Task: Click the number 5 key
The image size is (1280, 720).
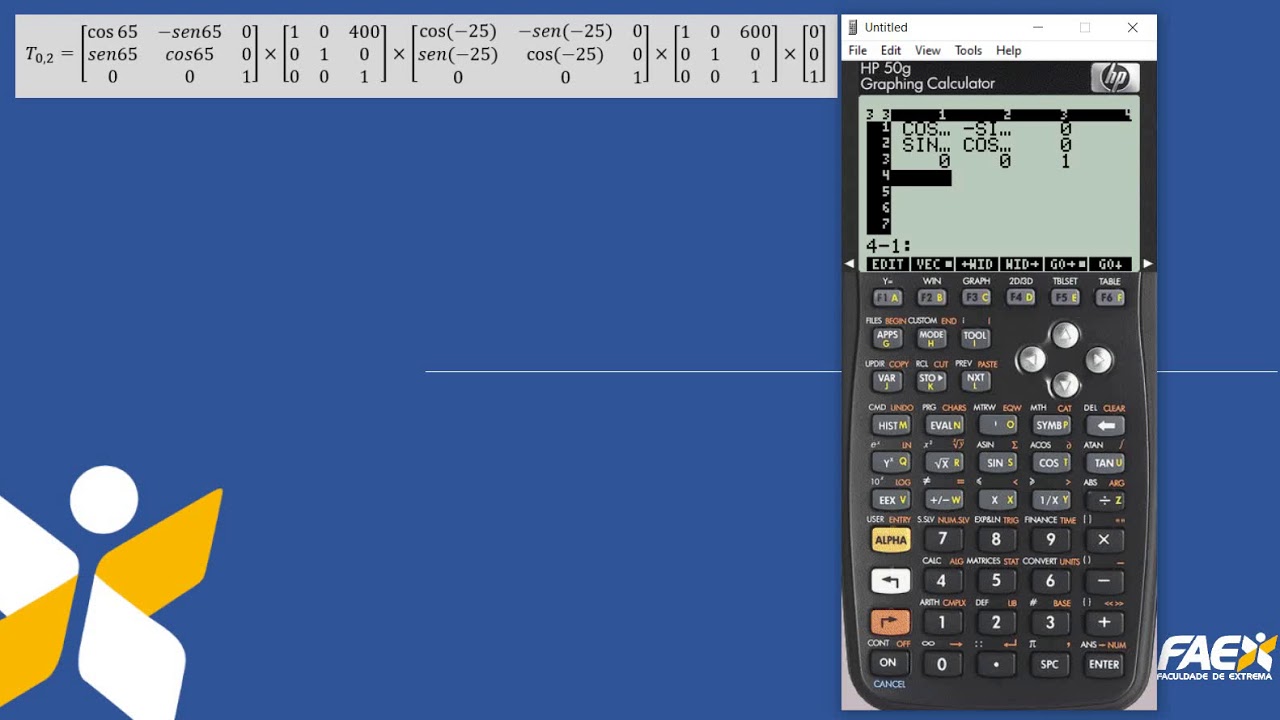Action: click(996, 581)
